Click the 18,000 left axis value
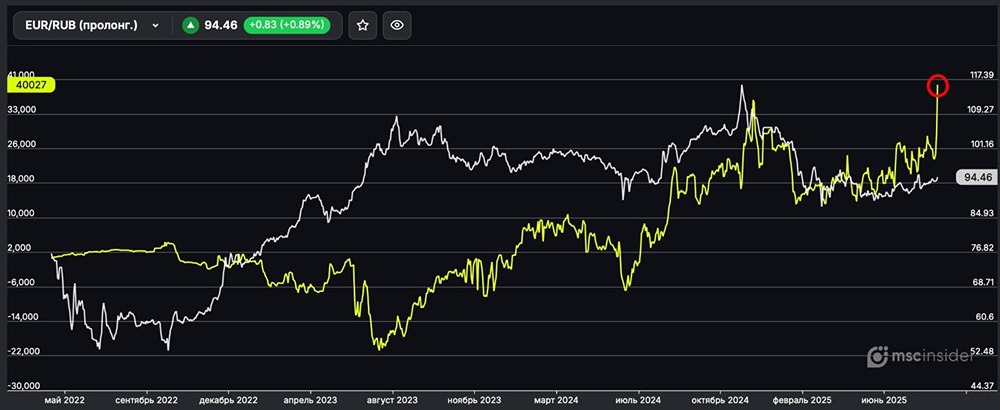The image size is (1000, 410). click(20, 179)
